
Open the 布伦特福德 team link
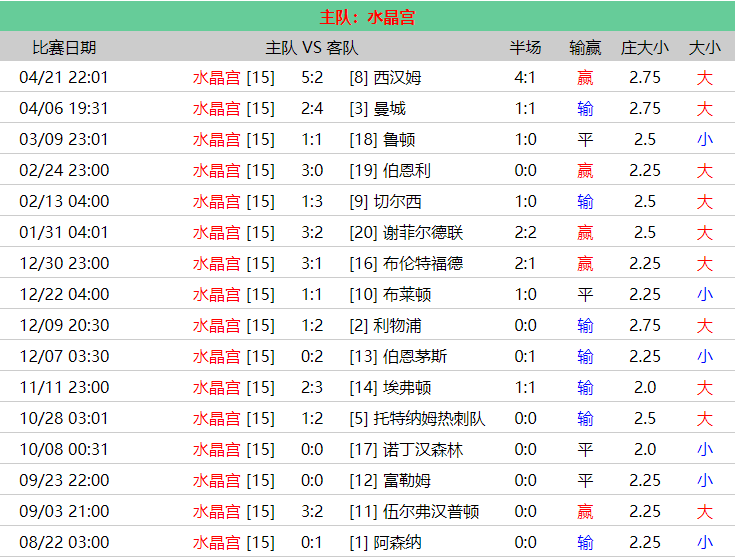(x=423, y=263)
